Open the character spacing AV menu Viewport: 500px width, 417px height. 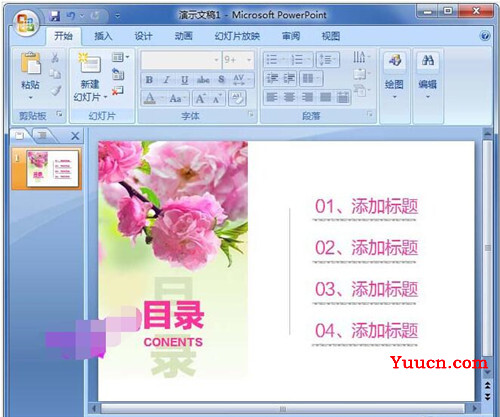tap(241, 80)
